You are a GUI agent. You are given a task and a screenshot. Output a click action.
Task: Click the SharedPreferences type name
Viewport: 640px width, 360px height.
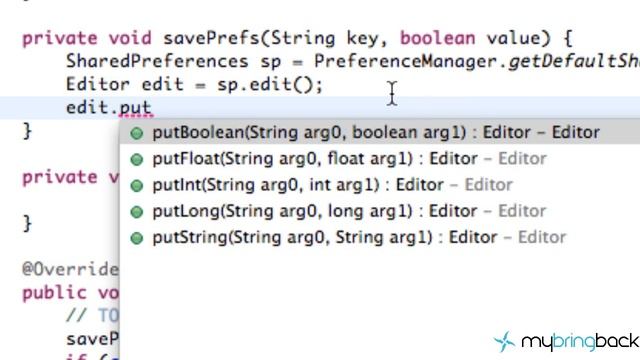point(157,62)
